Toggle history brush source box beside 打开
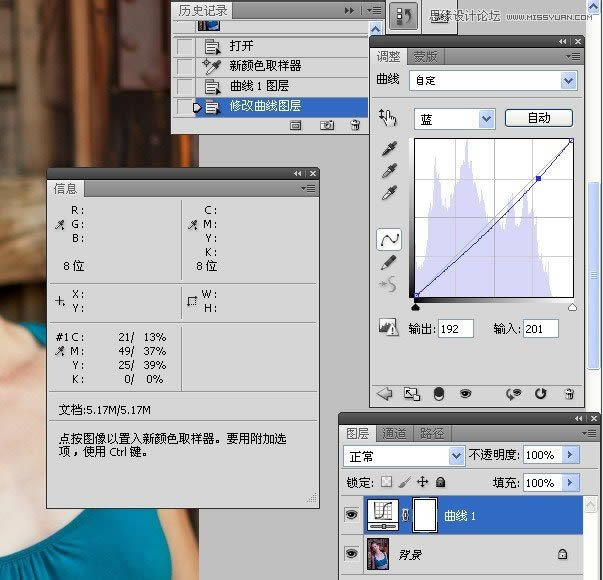This screenshot has width=603, height=580. click(184, 46)
